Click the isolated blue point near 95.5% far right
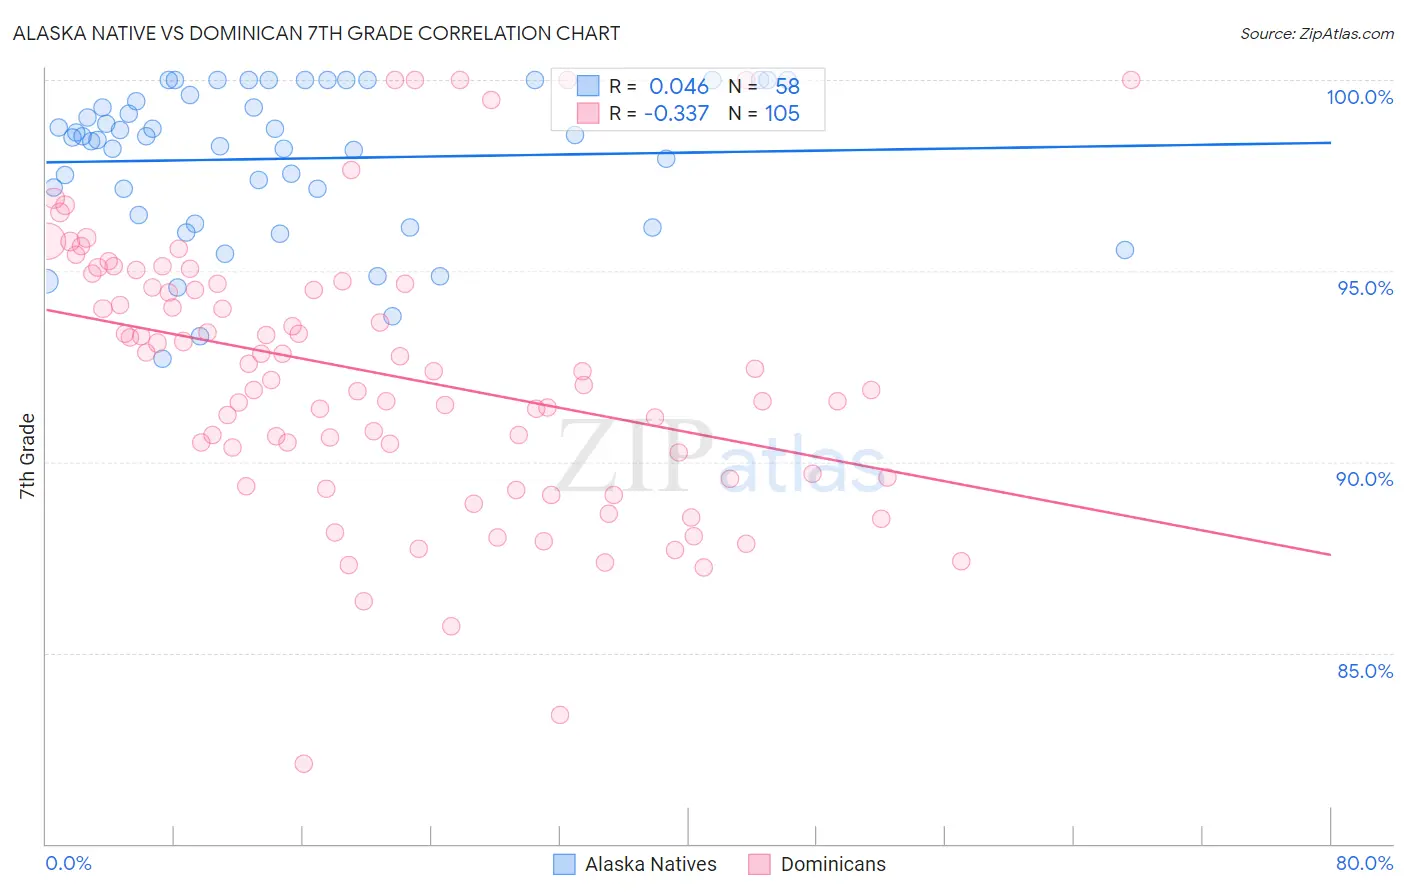1406x892 pixels. coord(1125,250)
